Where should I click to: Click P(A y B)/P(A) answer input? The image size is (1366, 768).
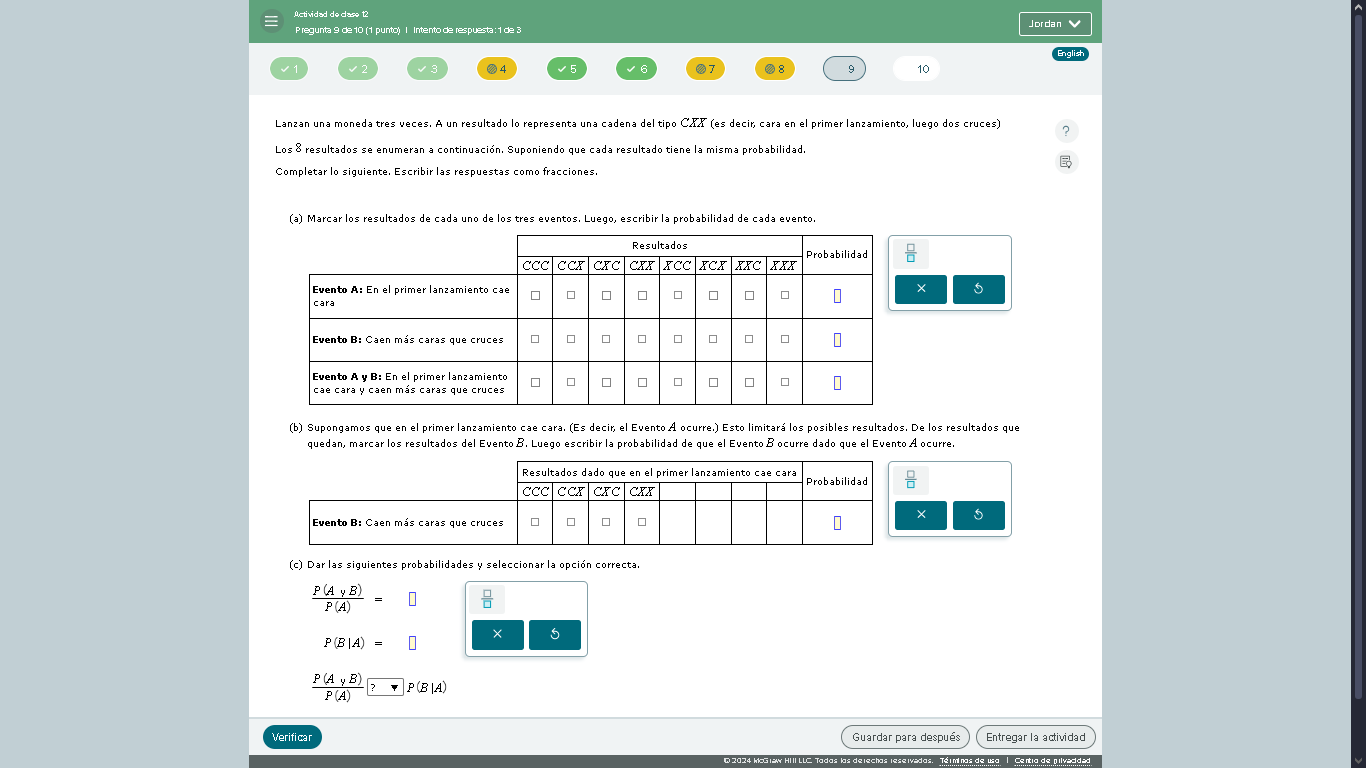(412, 599)
